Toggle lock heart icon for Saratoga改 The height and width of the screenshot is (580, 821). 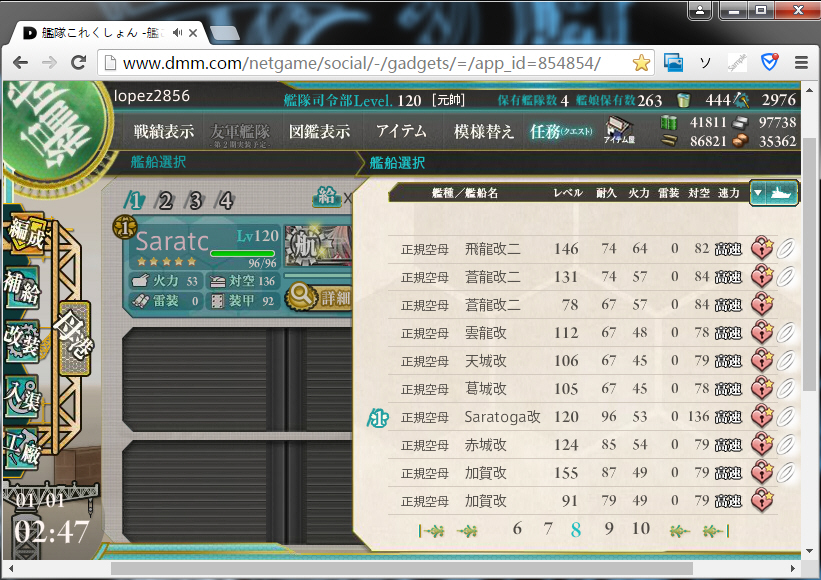[x=762, y=417]
